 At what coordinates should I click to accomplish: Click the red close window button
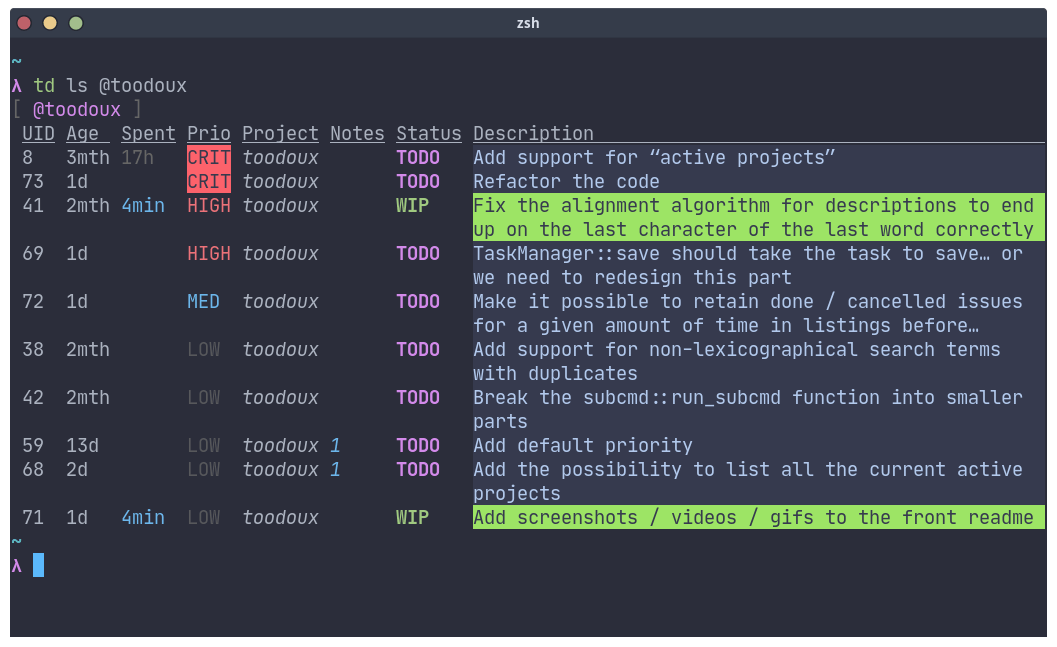coord(24,24)
